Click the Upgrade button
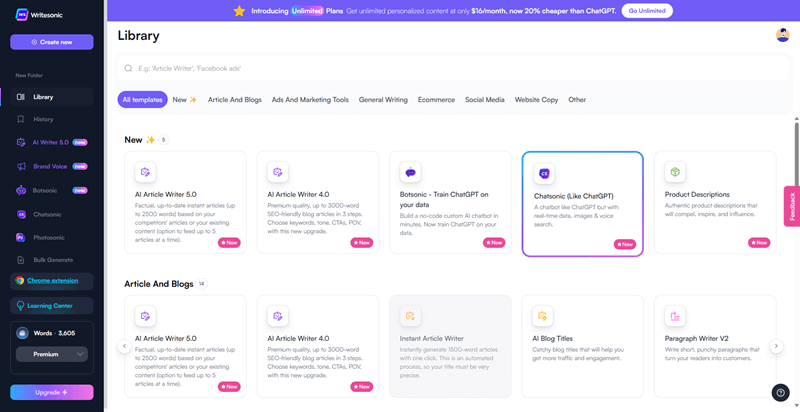The width and height of the screenshot is (800, 412). click(x=52, y=393)
